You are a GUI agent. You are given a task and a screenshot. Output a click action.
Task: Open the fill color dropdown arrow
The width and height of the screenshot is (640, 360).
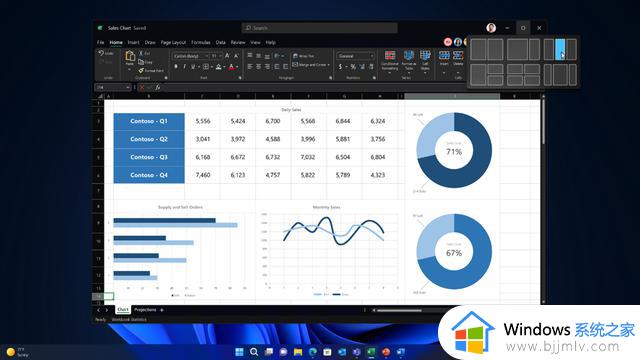pos(224,67)
